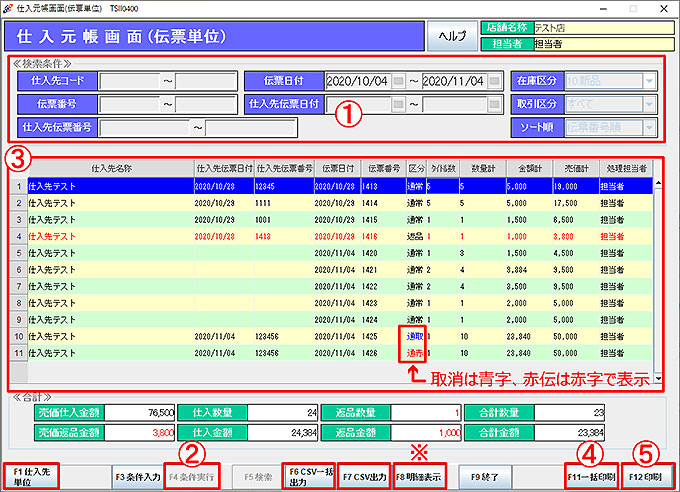Click the F12 印刷 button

[x=647, y=477]
